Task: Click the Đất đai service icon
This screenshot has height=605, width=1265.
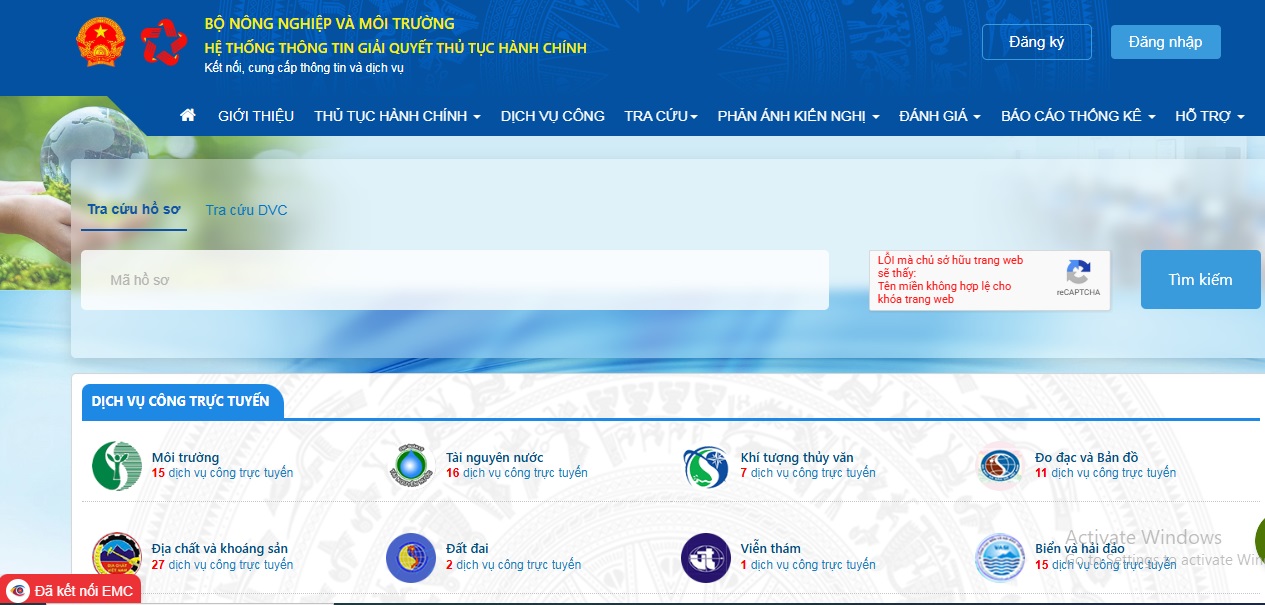Action: tap(411, 557)
